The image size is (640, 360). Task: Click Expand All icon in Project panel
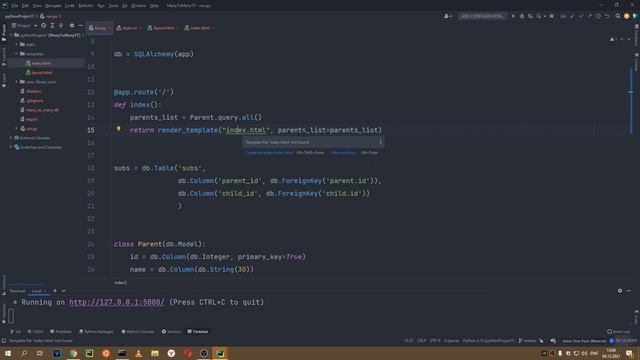click(52, 25)
